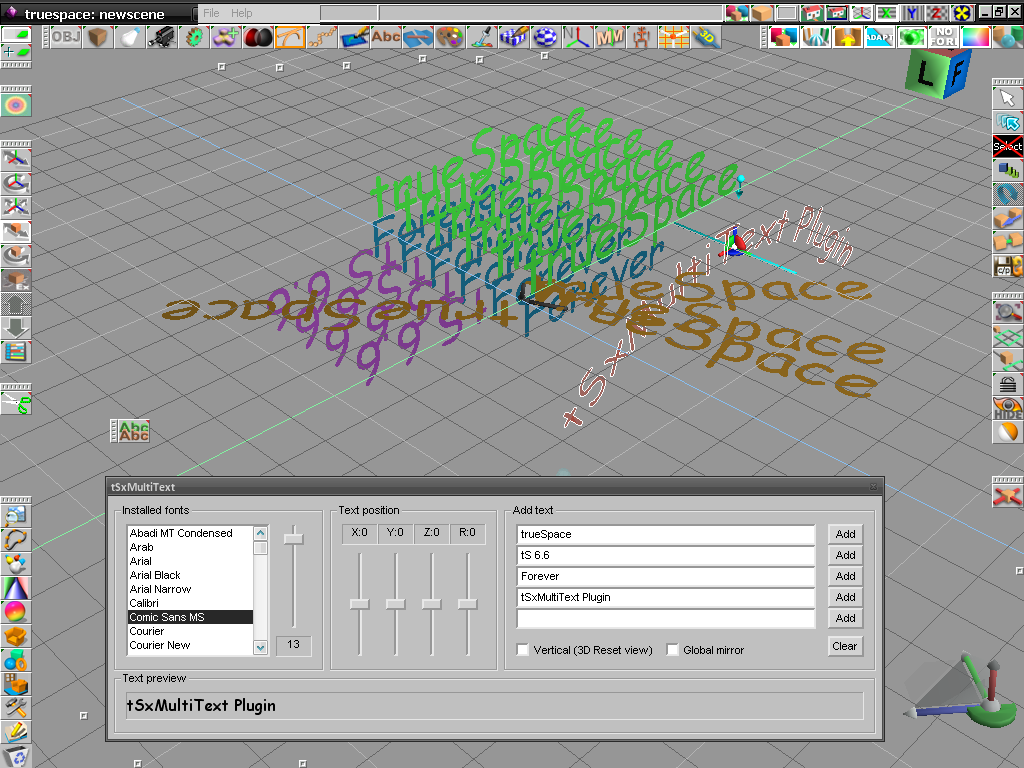1024x768 pixels.
Task: Close the tSxMultiText panel
Action: tap(874, 487)
